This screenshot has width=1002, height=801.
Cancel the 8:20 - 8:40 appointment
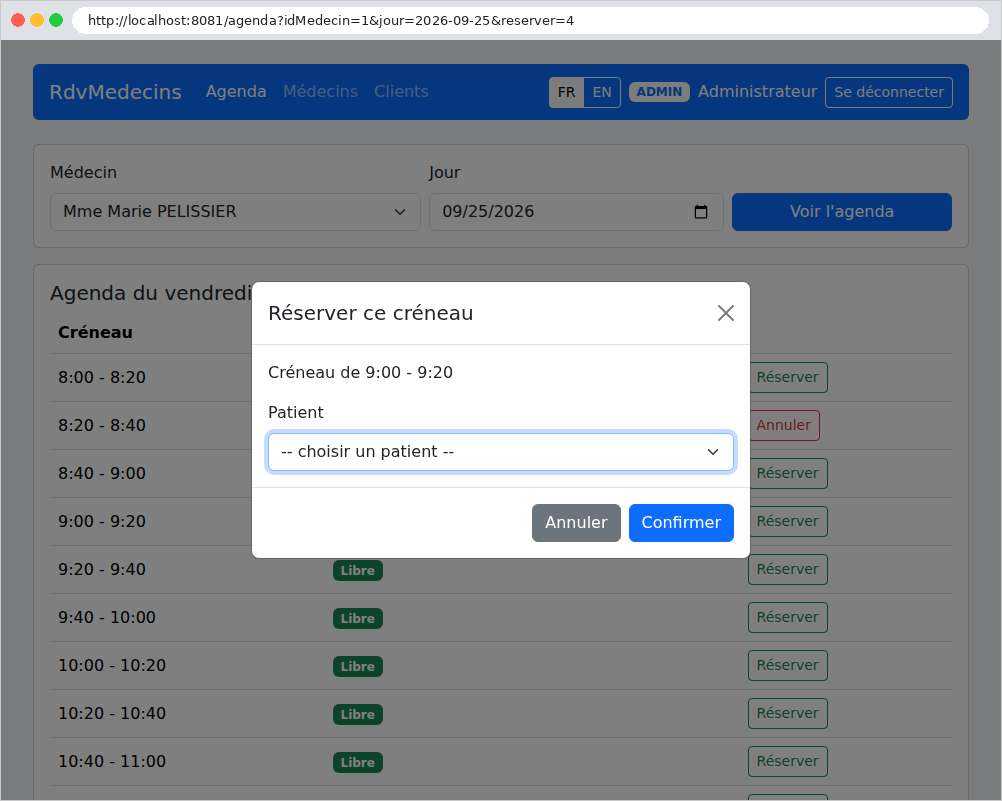point(783,425)
